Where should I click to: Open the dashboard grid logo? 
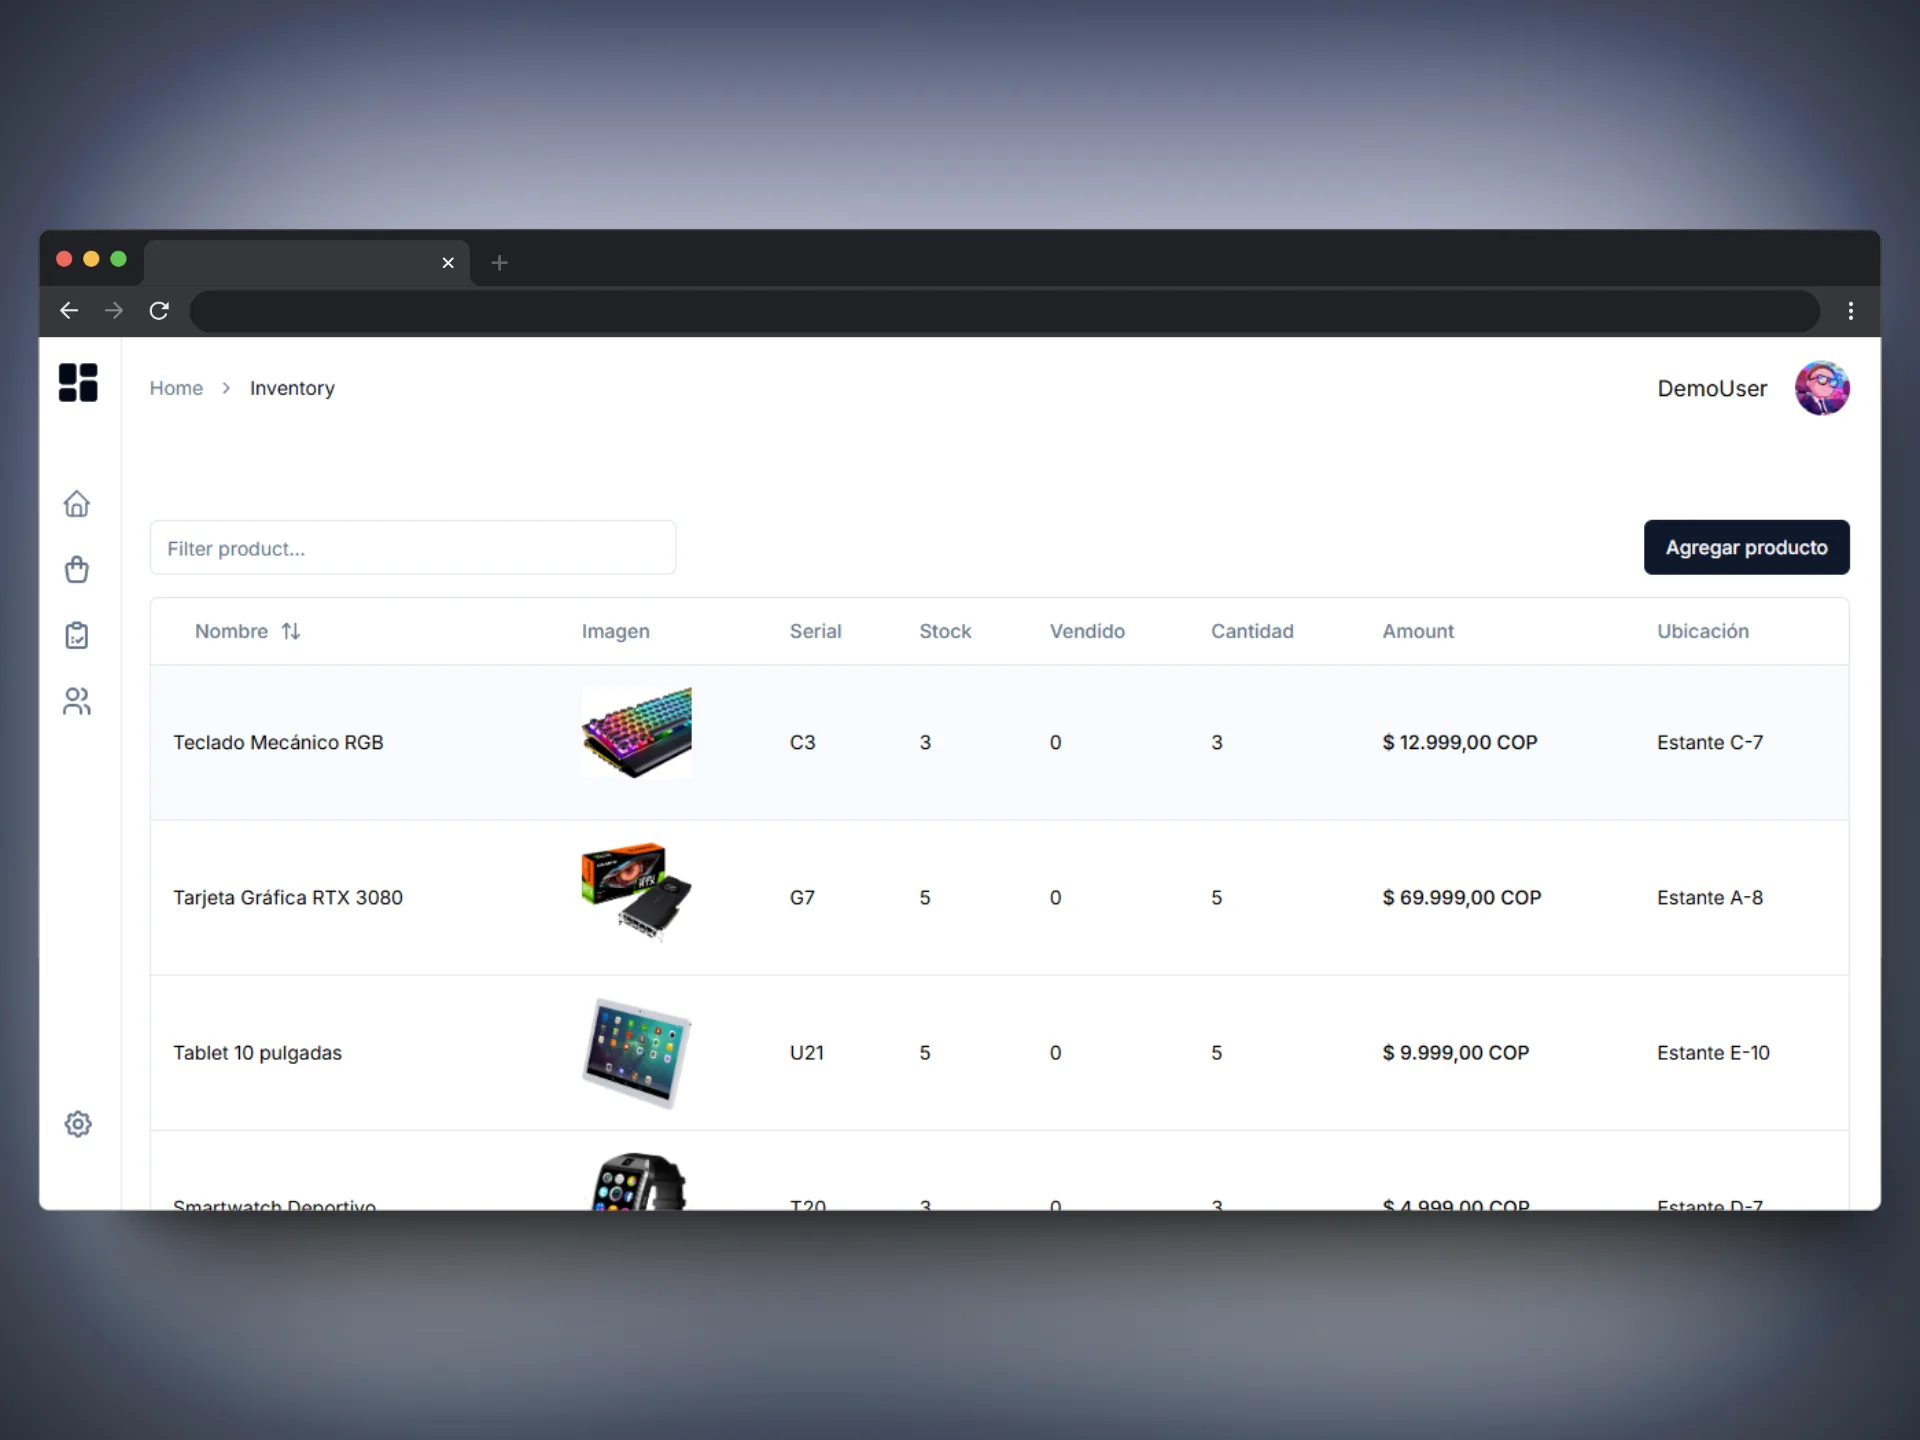78,383
